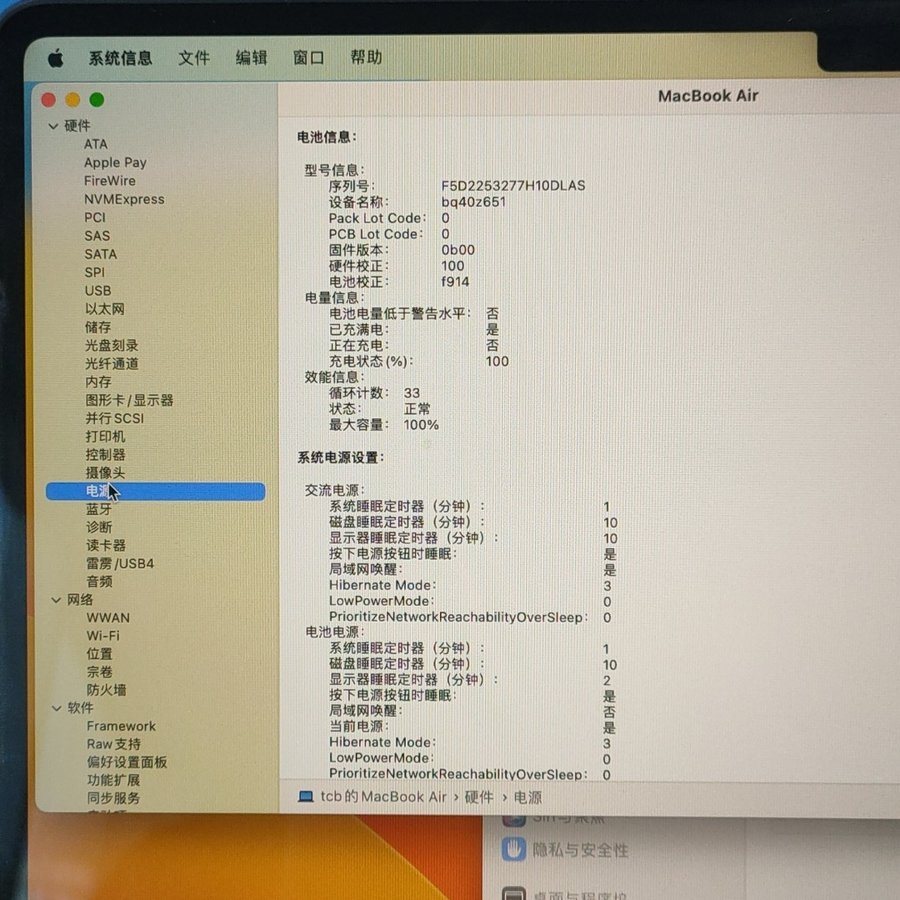Select 储存 in the sidebar
Viewport: 900px width, 900px height.
[x=98, y=327]
